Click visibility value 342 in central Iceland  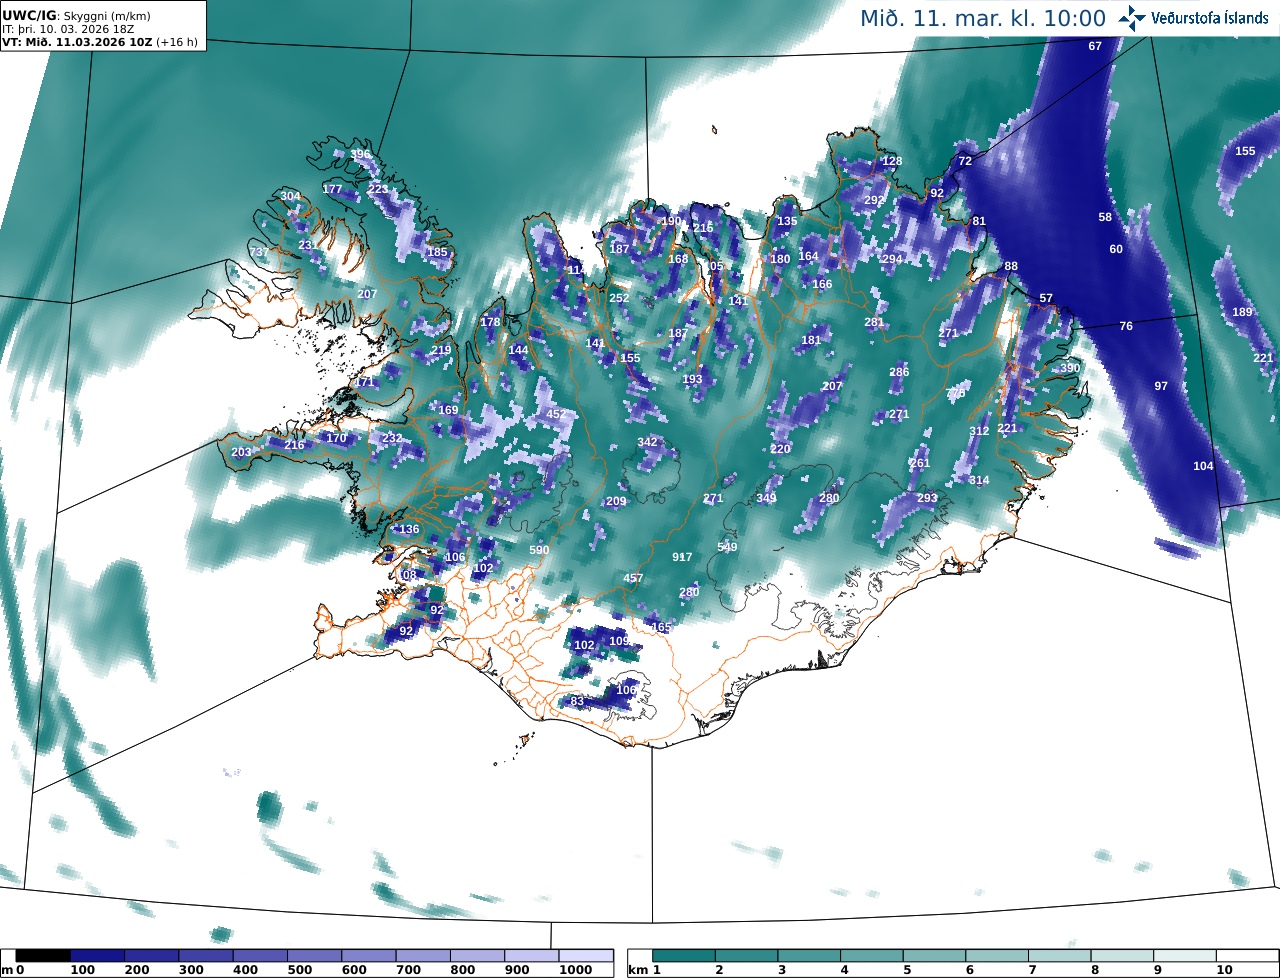[648, 442]
